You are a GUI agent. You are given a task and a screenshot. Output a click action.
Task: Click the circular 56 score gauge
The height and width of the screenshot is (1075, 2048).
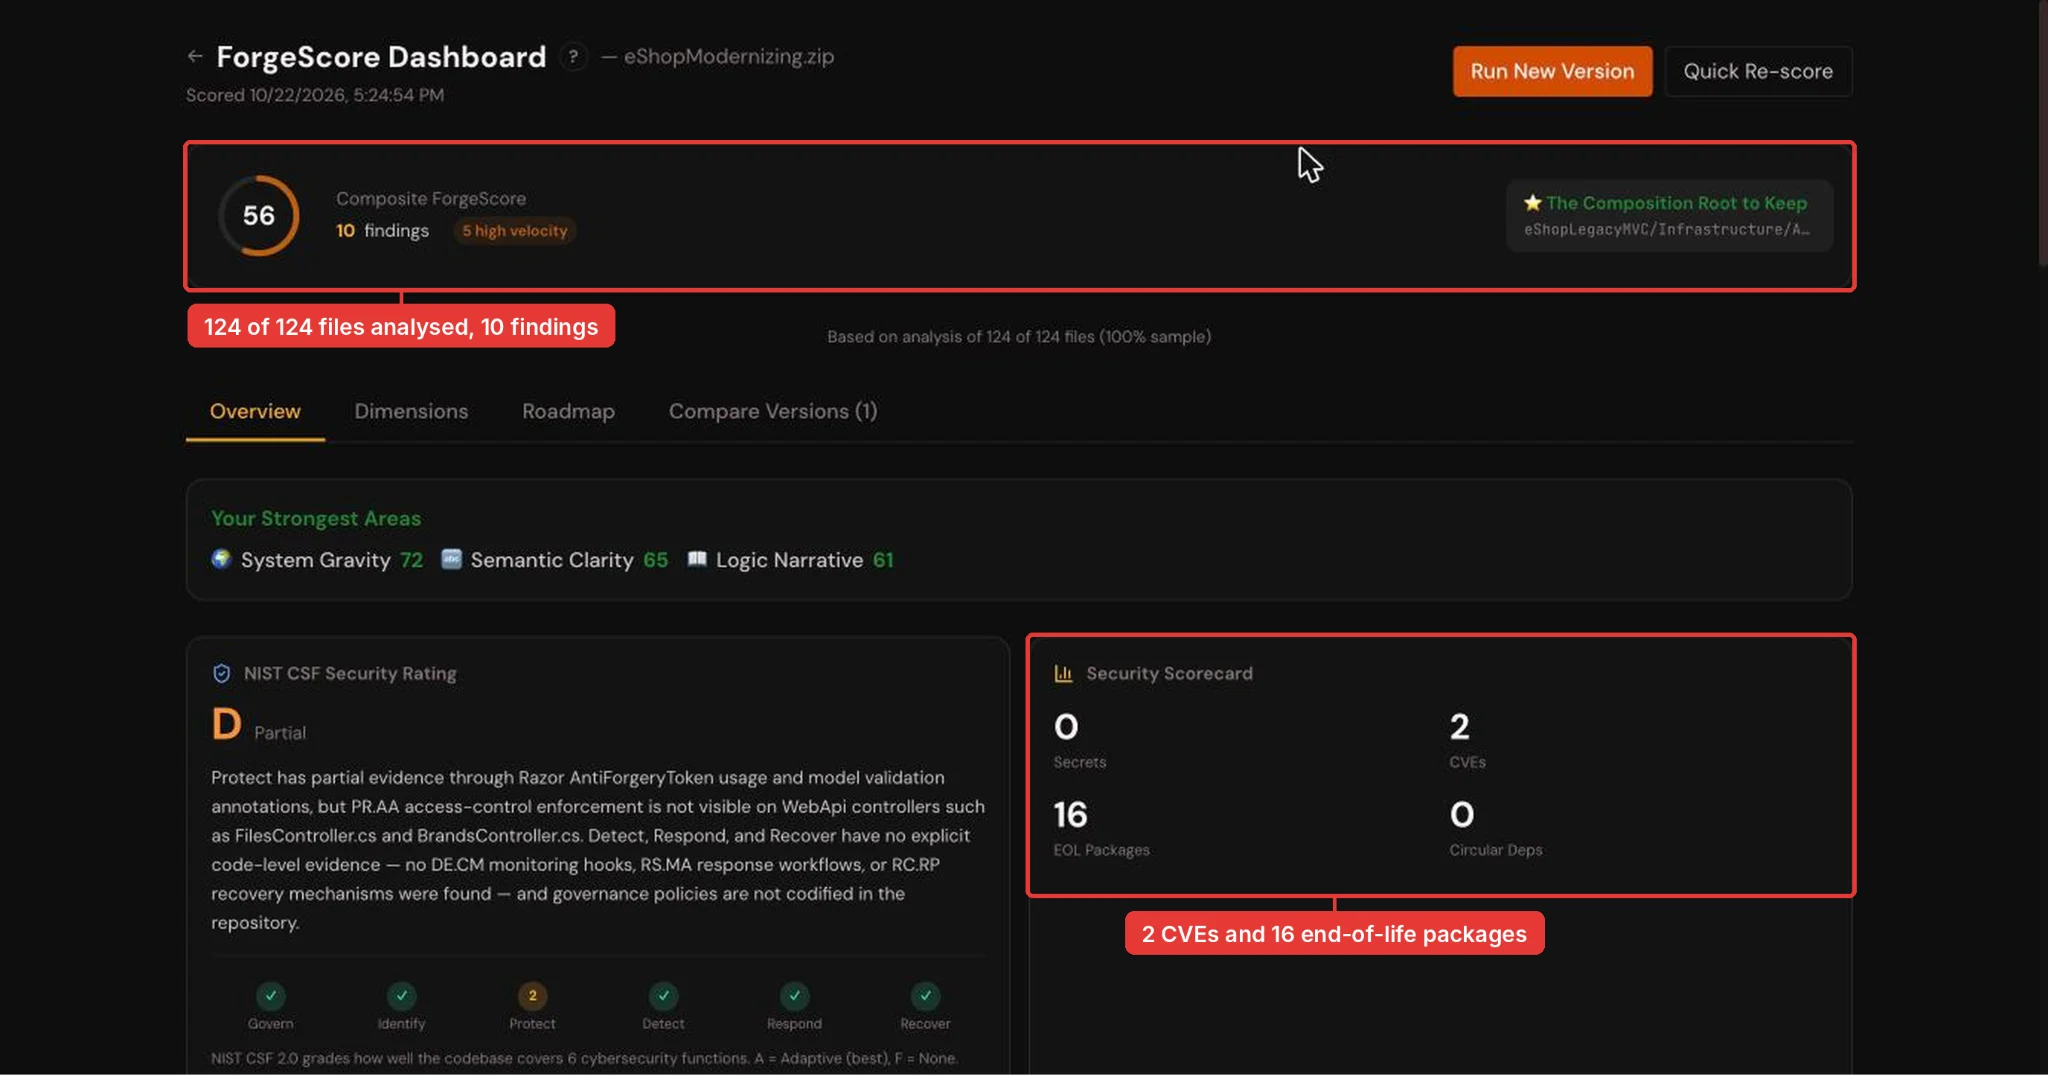pyautogui.click(x=259, y=215)
